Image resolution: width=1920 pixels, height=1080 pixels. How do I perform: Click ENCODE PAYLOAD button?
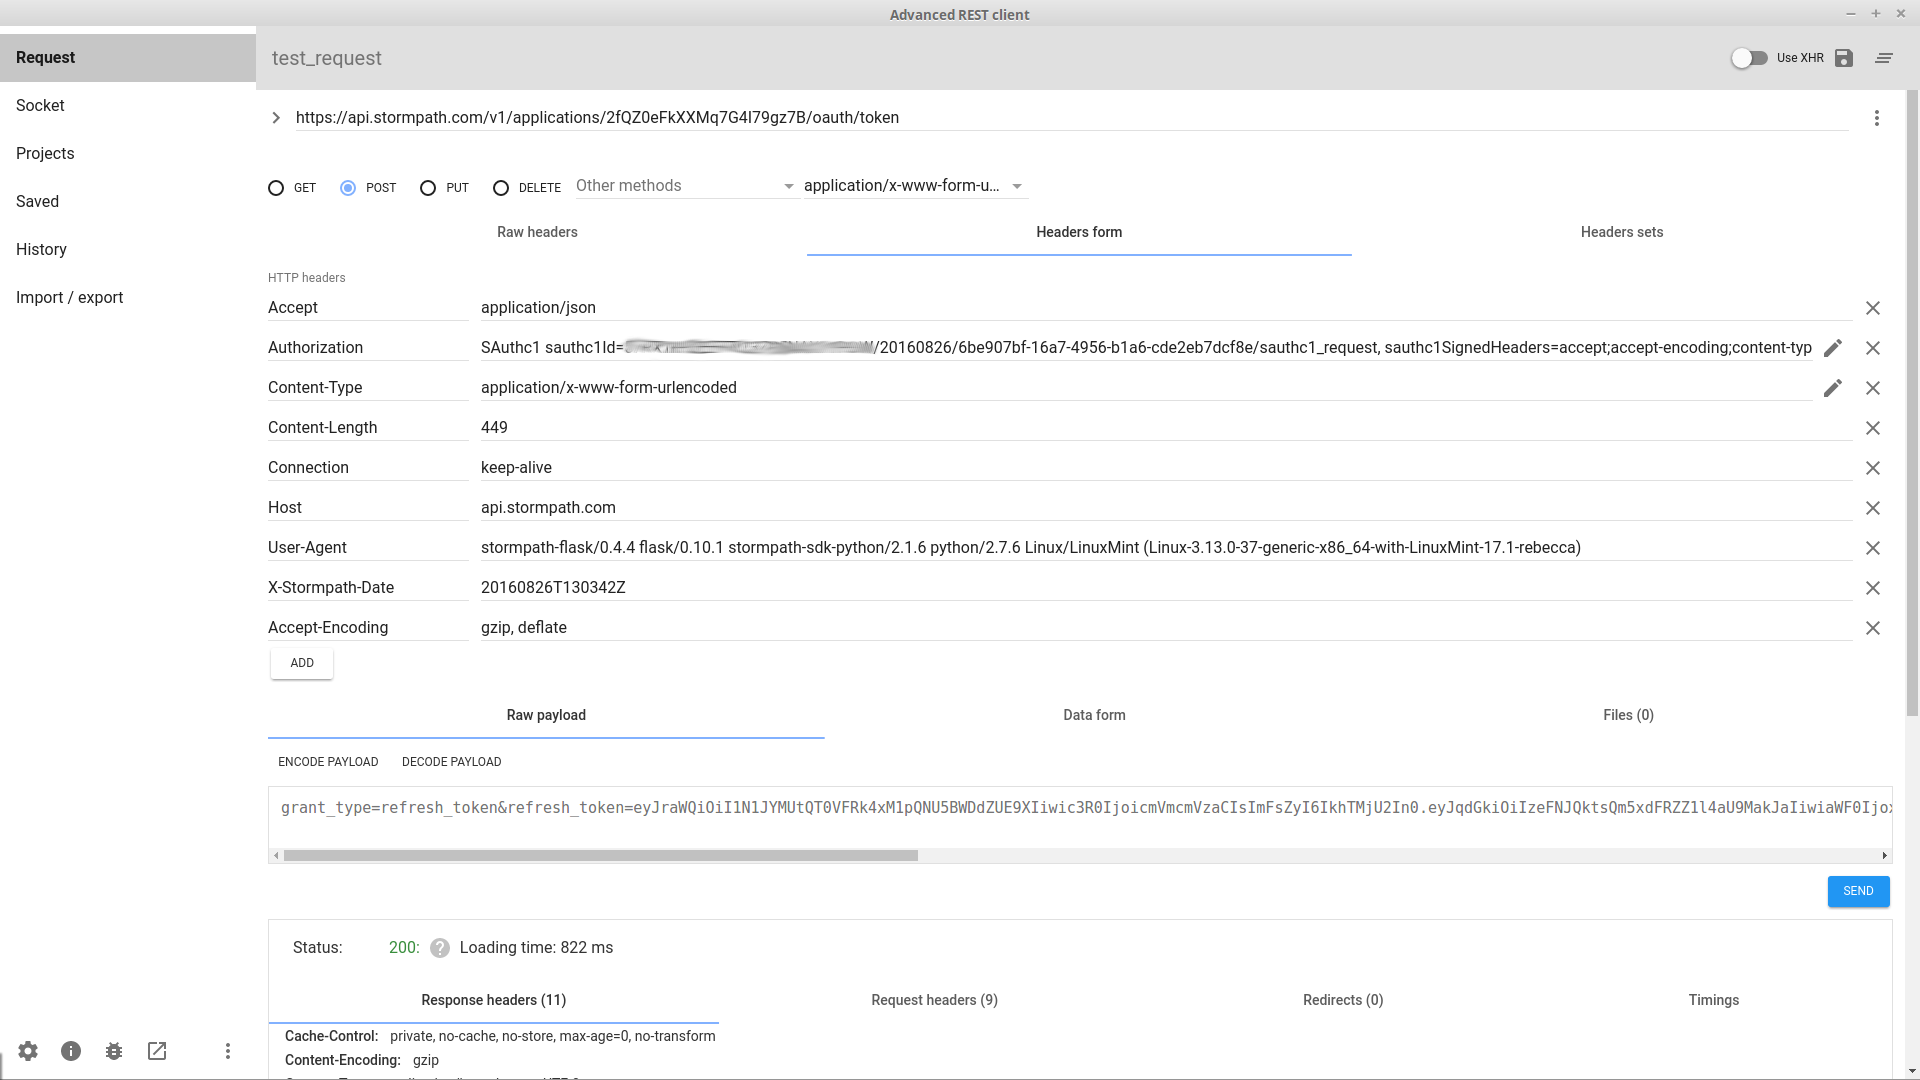[328, 762]
